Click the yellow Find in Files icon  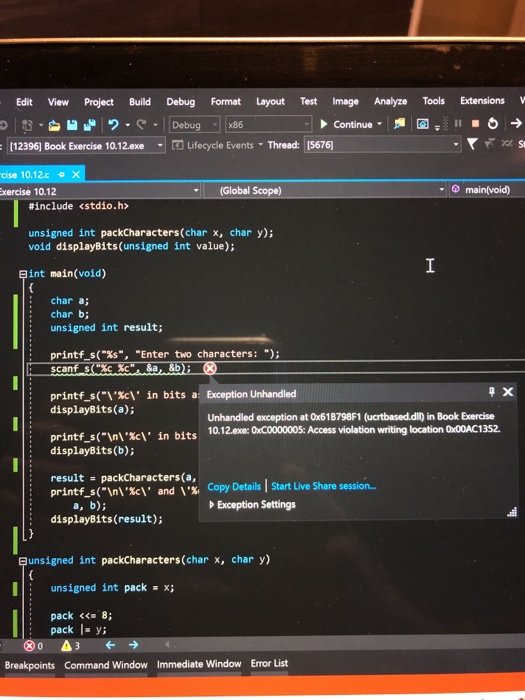[399, 124]
